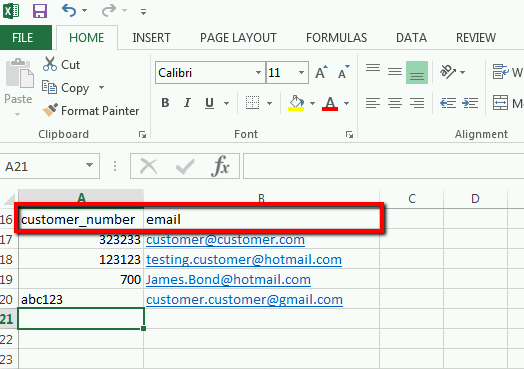Image resolution: width=524 pixels, height=369 pixels.
Task: Click the Redo arrow icon
Action: 109,11
